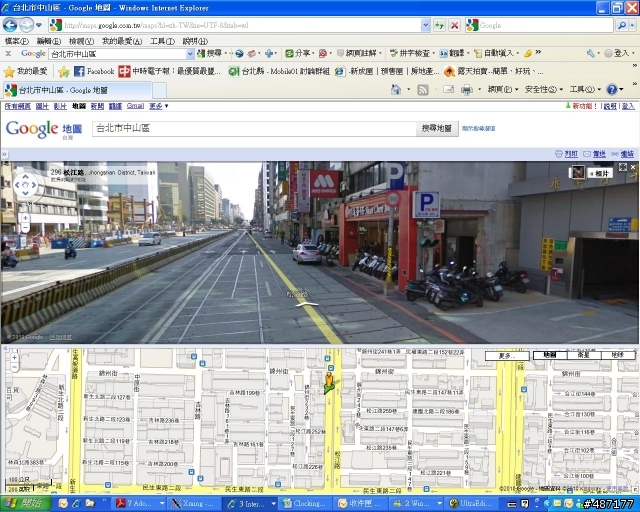This screenshot has width=640, height=512.
Task: Click the 搜尋地圖 search maps button
Action: (437, 129)
